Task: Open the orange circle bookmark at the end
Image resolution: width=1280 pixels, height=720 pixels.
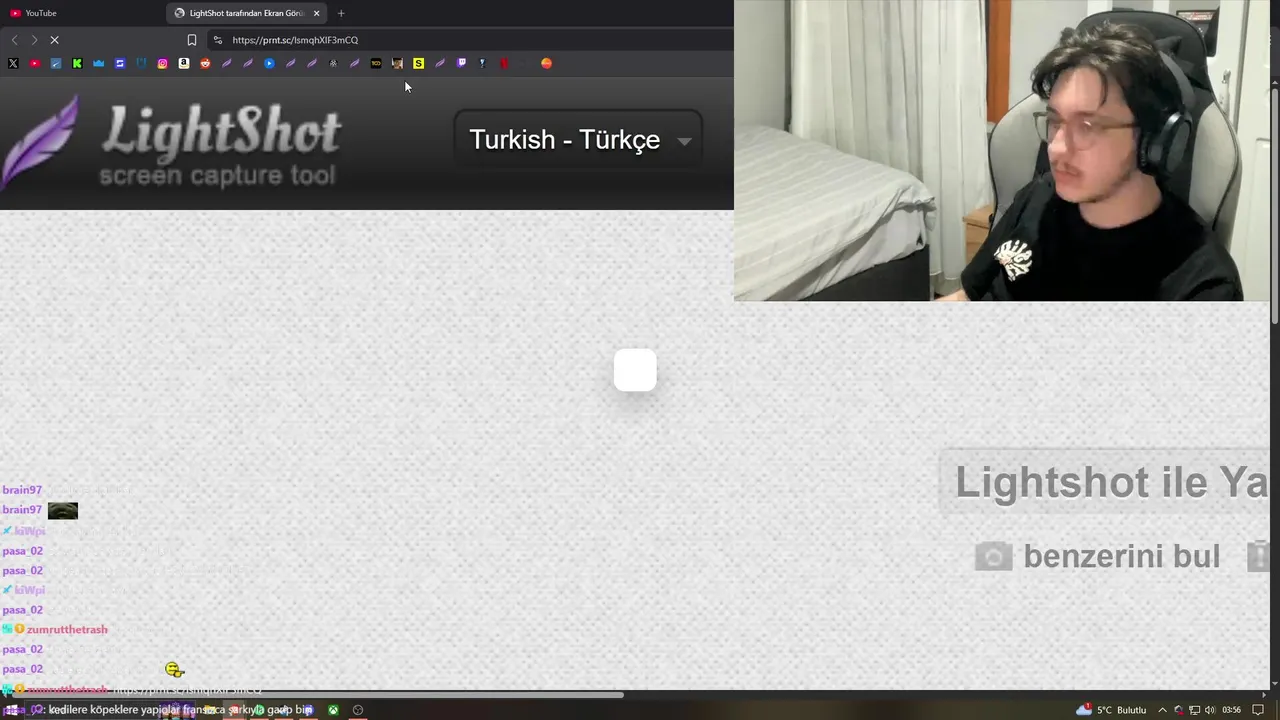Action: (546, 63)
